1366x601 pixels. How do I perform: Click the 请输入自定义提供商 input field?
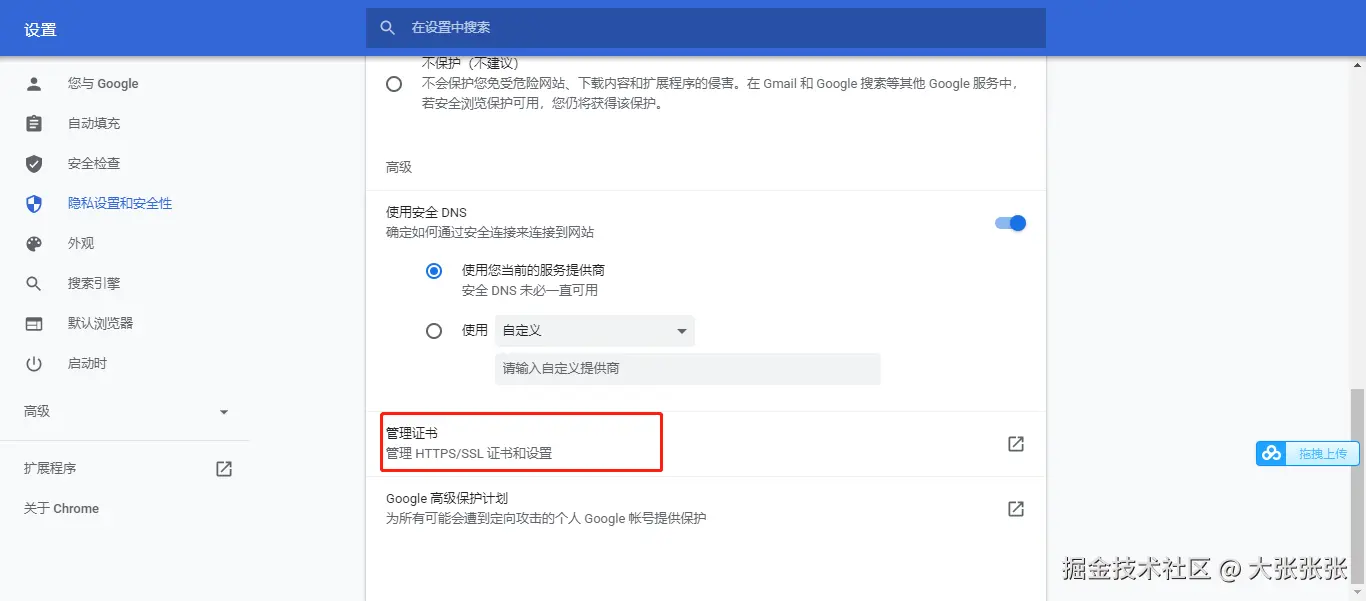[x=688, y=369]
